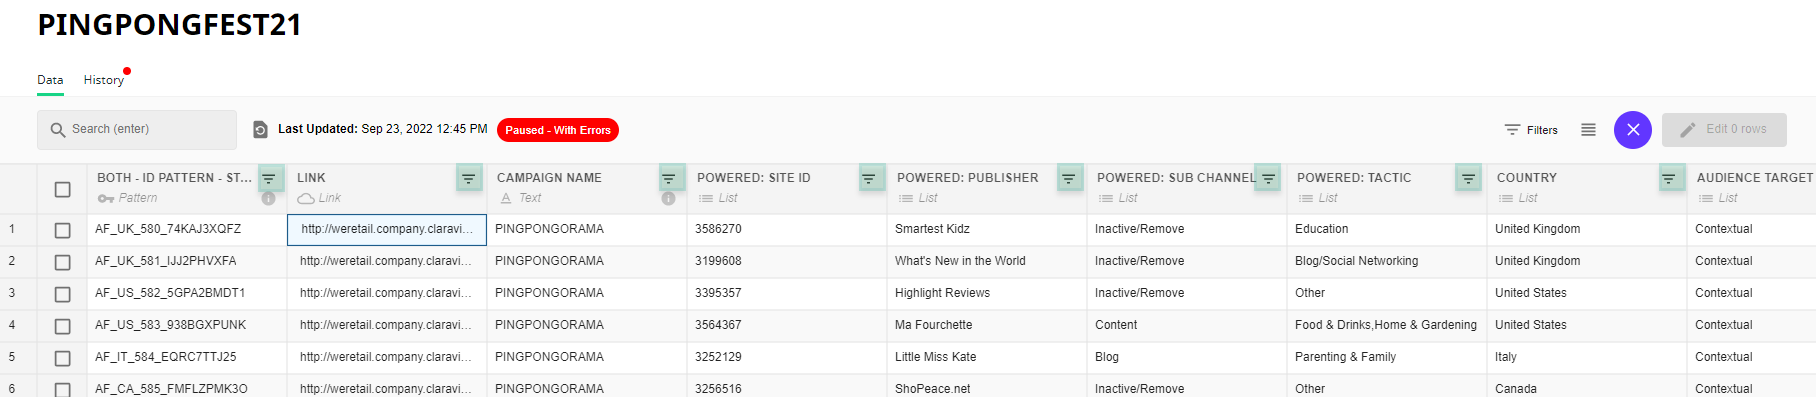Toggle the select-all rows header checkbox
The image size is (1816, 397).
(63, 189)
